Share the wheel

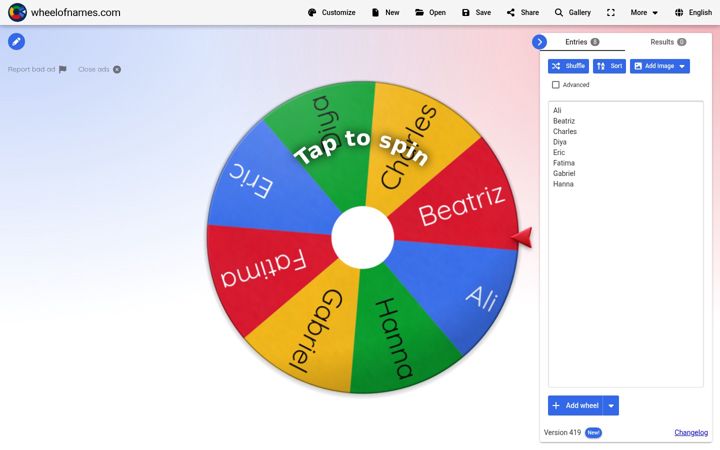pyautogui.click(x=523, y=12)
